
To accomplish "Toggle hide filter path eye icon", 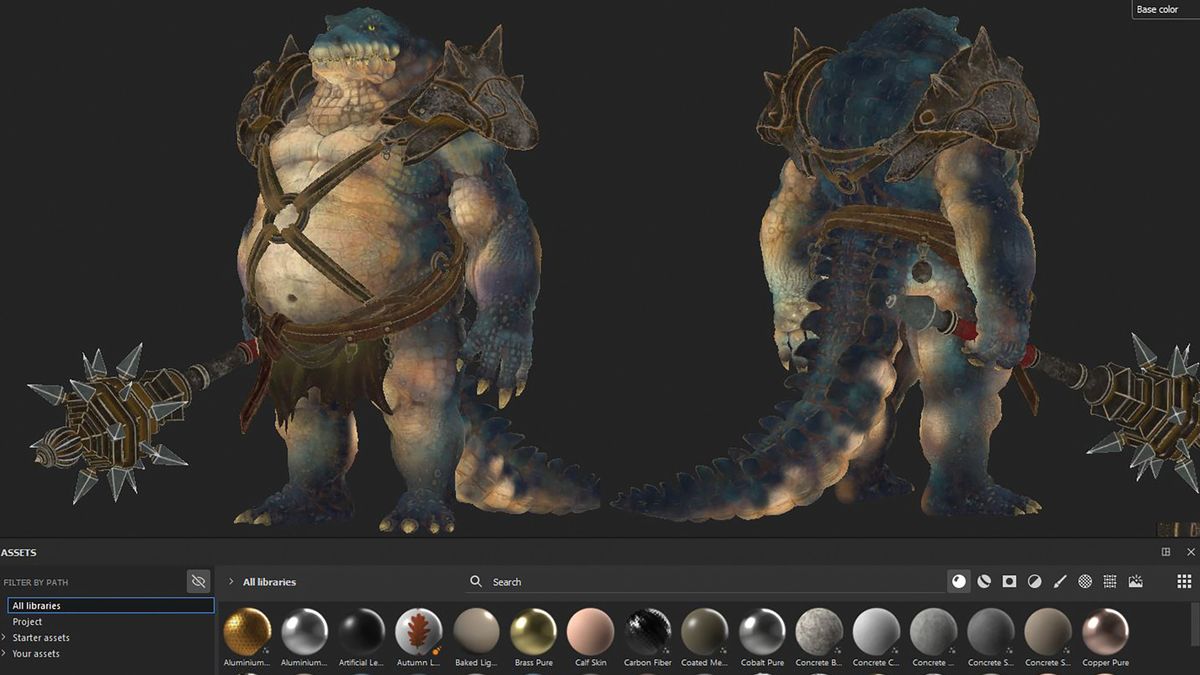I will 199,581.
